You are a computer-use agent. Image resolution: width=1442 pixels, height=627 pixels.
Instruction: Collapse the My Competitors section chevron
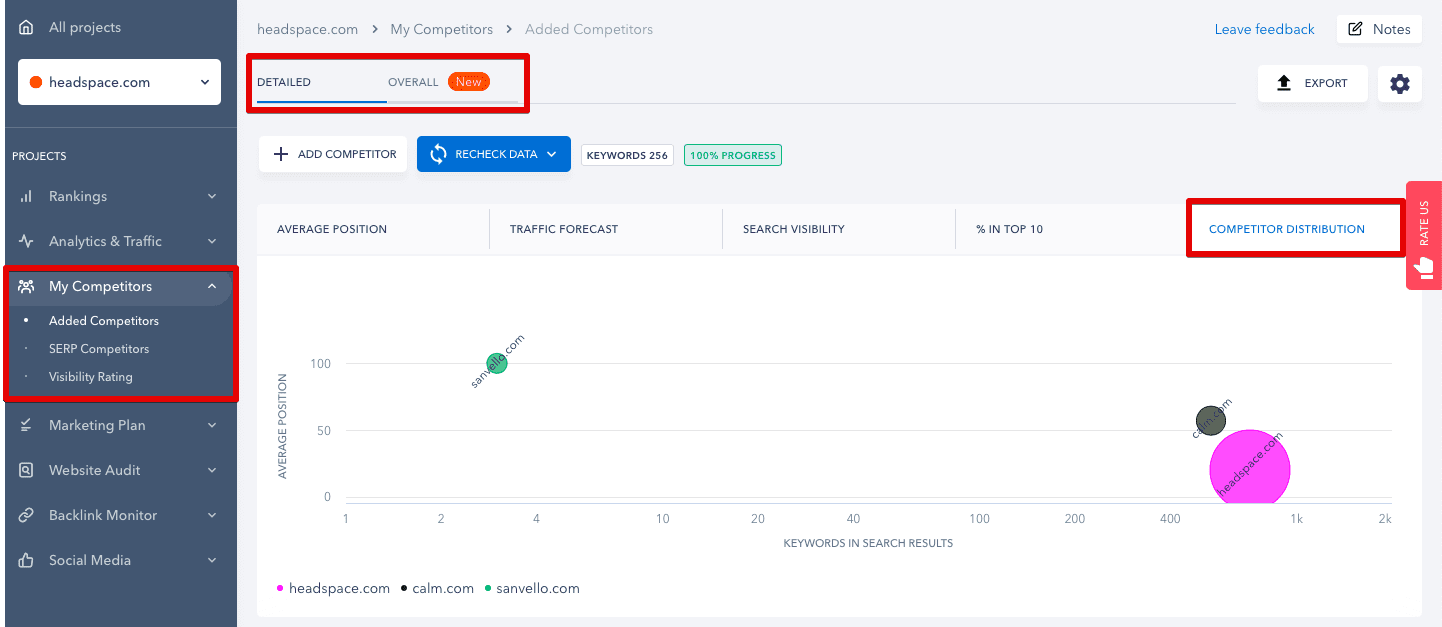(x=212, y=286)
